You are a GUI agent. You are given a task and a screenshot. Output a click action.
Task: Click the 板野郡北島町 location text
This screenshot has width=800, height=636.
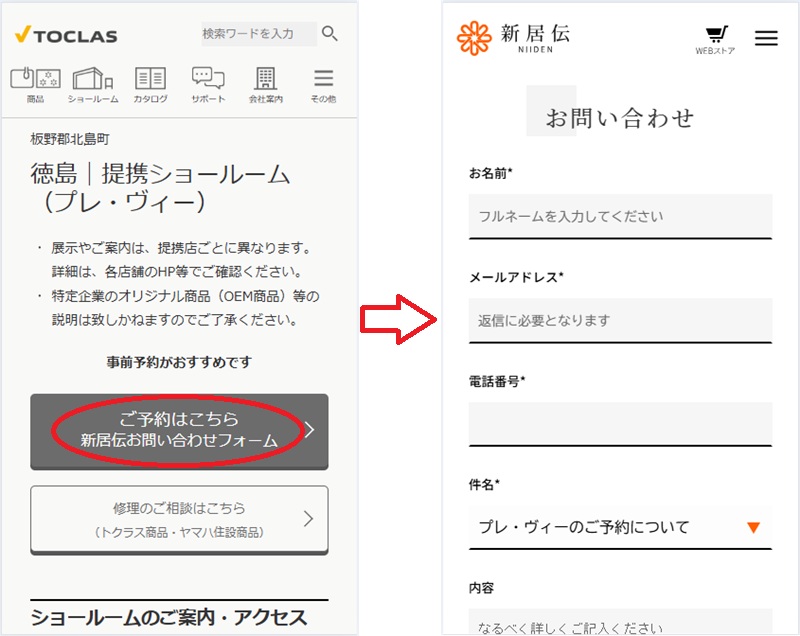(x=70, y=139)
